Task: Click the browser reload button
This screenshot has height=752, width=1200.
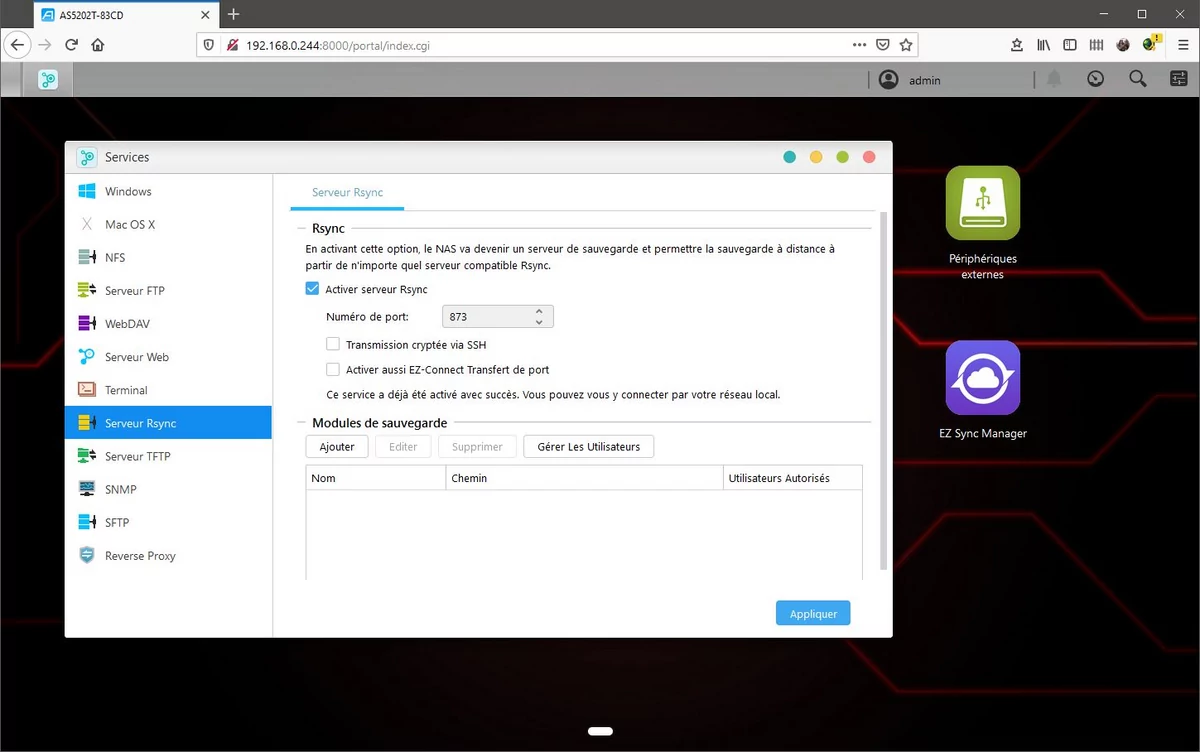Action: tap(71, 45)
